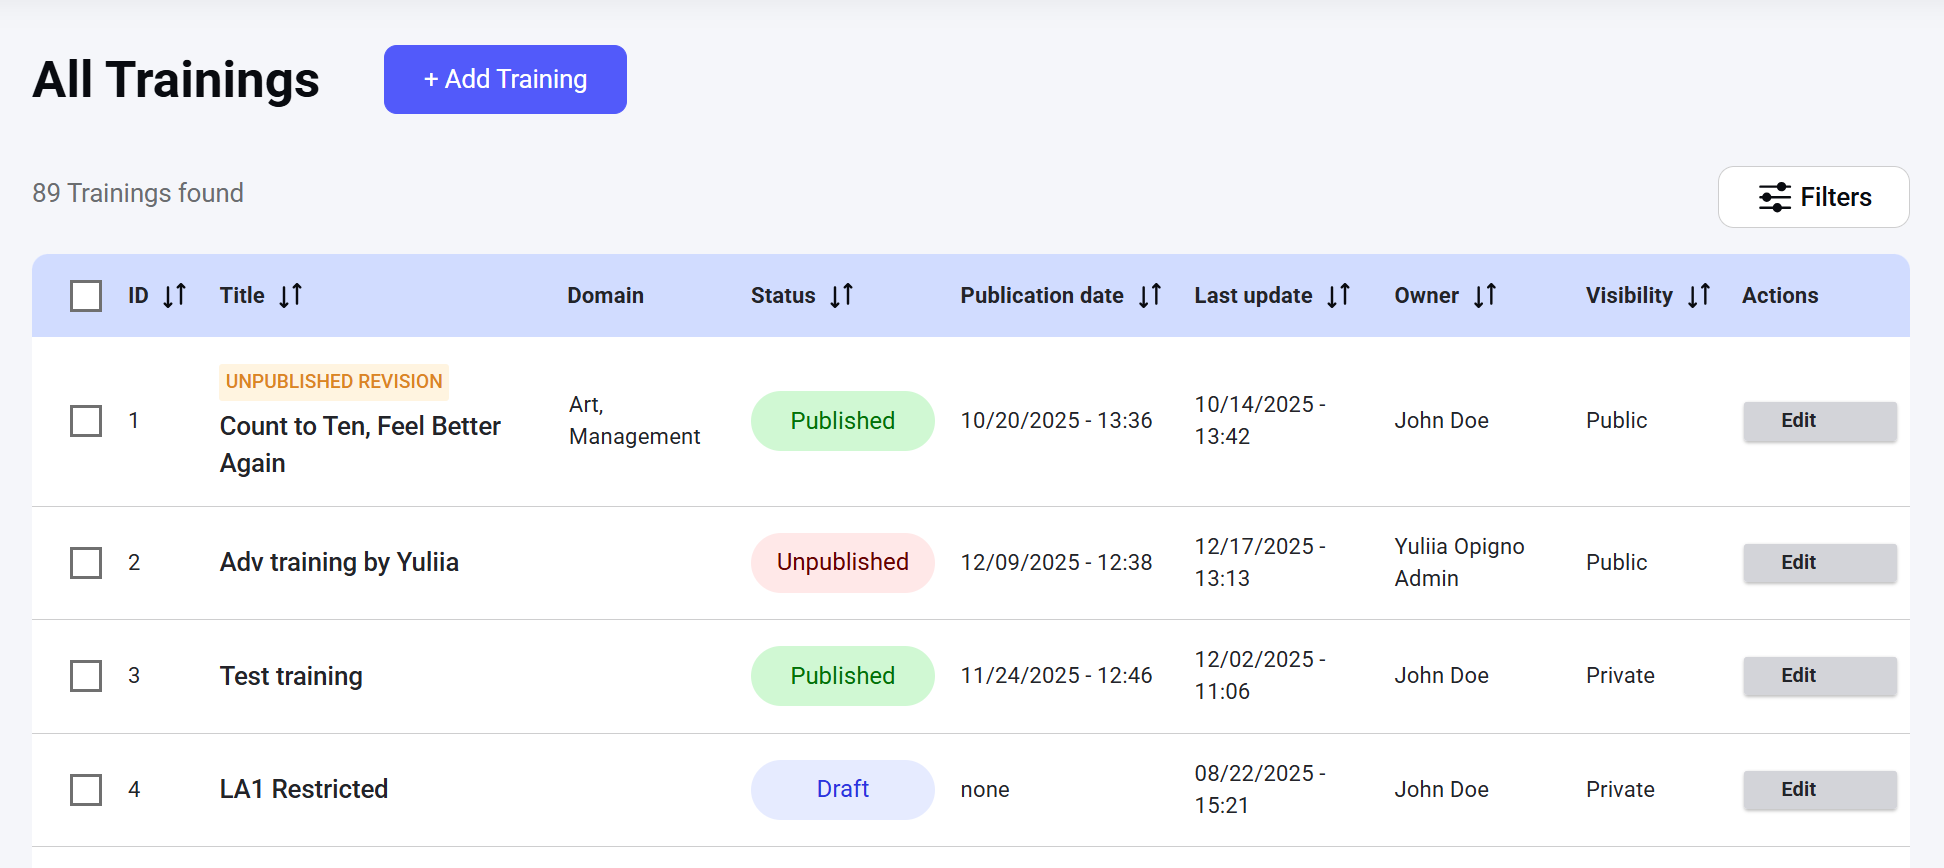Click the All Trainings heading

point(176,79)
